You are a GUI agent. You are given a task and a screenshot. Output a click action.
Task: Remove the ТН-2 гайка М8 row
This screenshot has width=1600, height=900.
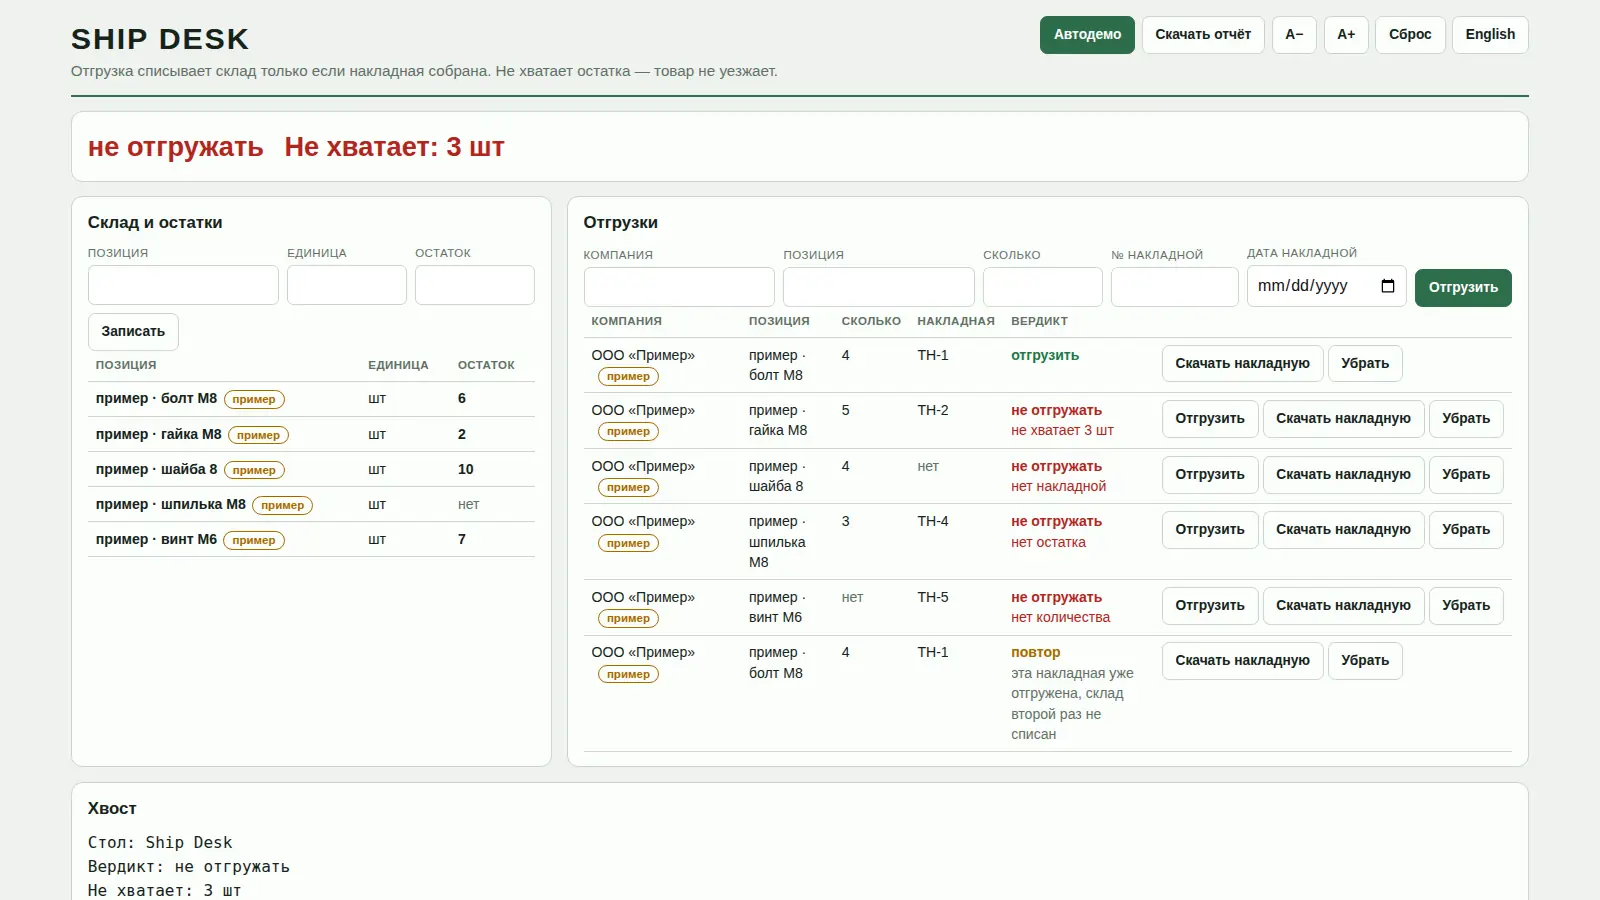point(1466,419)
